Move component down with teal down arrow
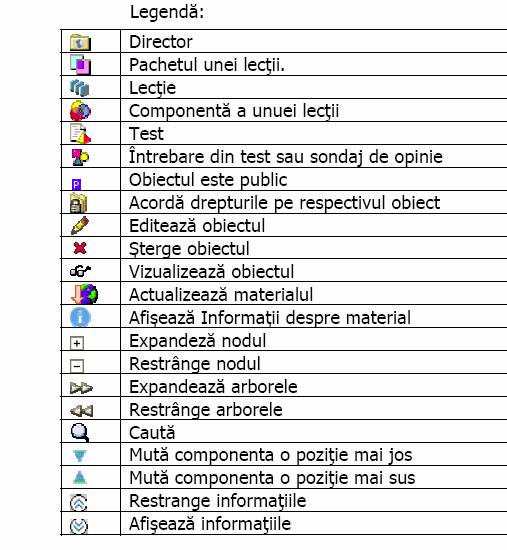This screenshot has height=550, width=507. pos(80,456)
